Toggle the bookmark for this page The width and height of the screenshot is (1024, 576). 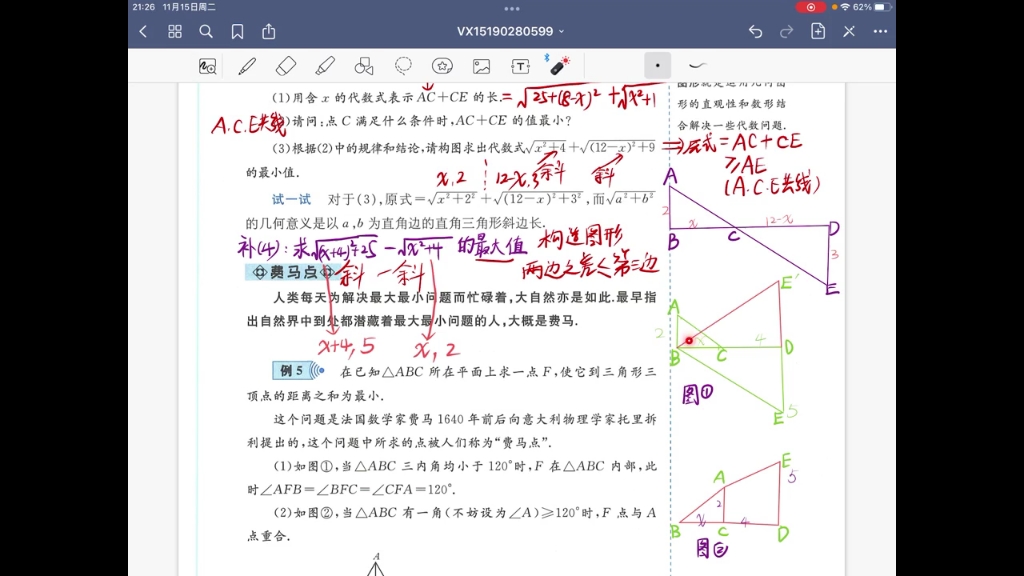237,31
